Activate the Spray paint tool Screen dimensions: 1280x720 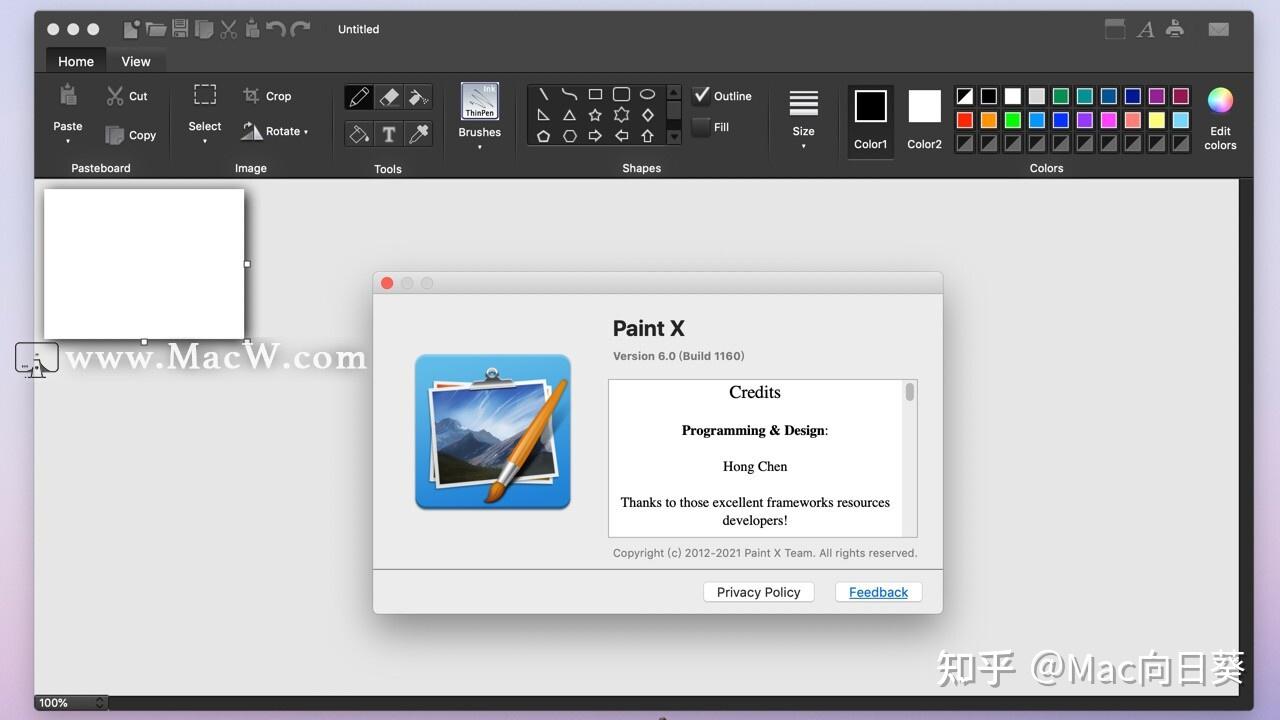click(418, 97)
